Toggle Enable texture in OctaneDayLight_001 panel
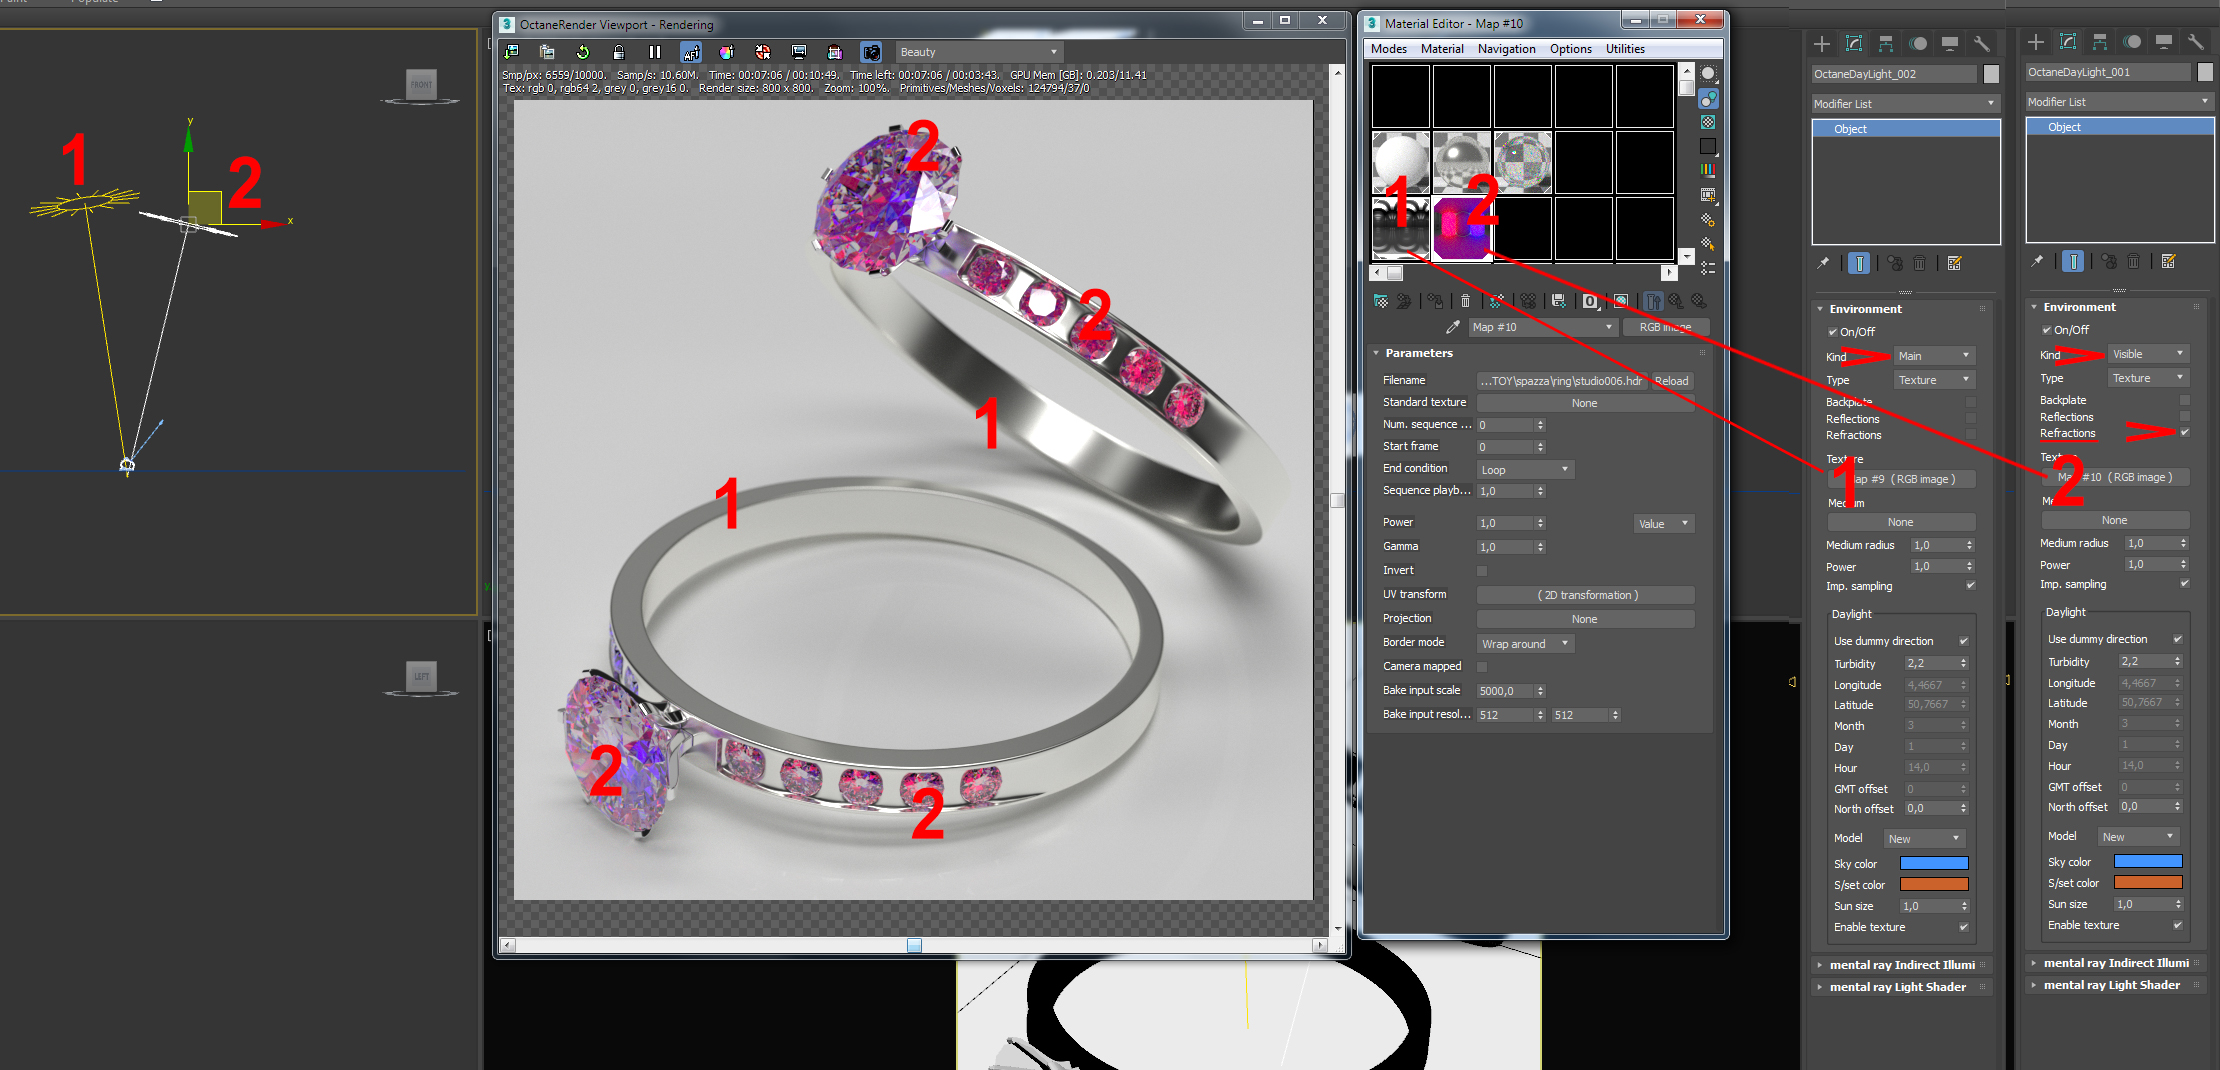The width and height of the screenshot is (2220, 1070). tap(2178, 925)
